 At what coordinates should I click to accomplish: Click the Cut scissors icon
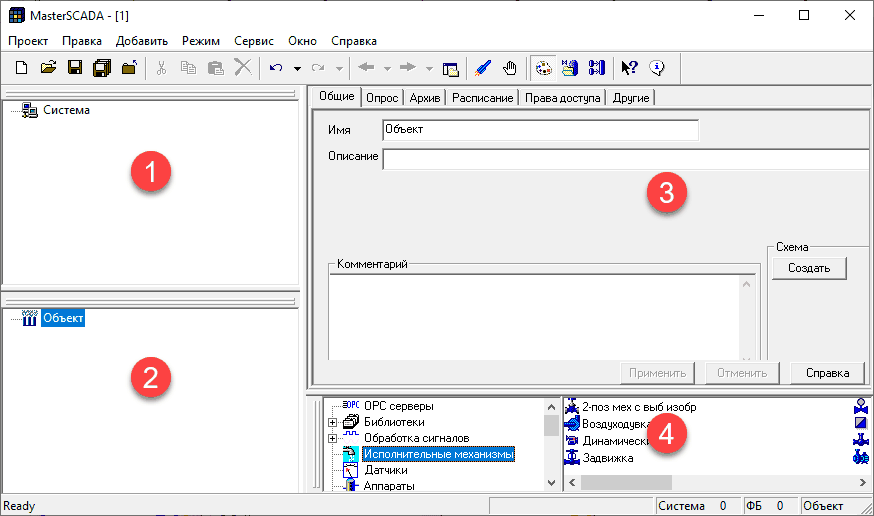161,68
